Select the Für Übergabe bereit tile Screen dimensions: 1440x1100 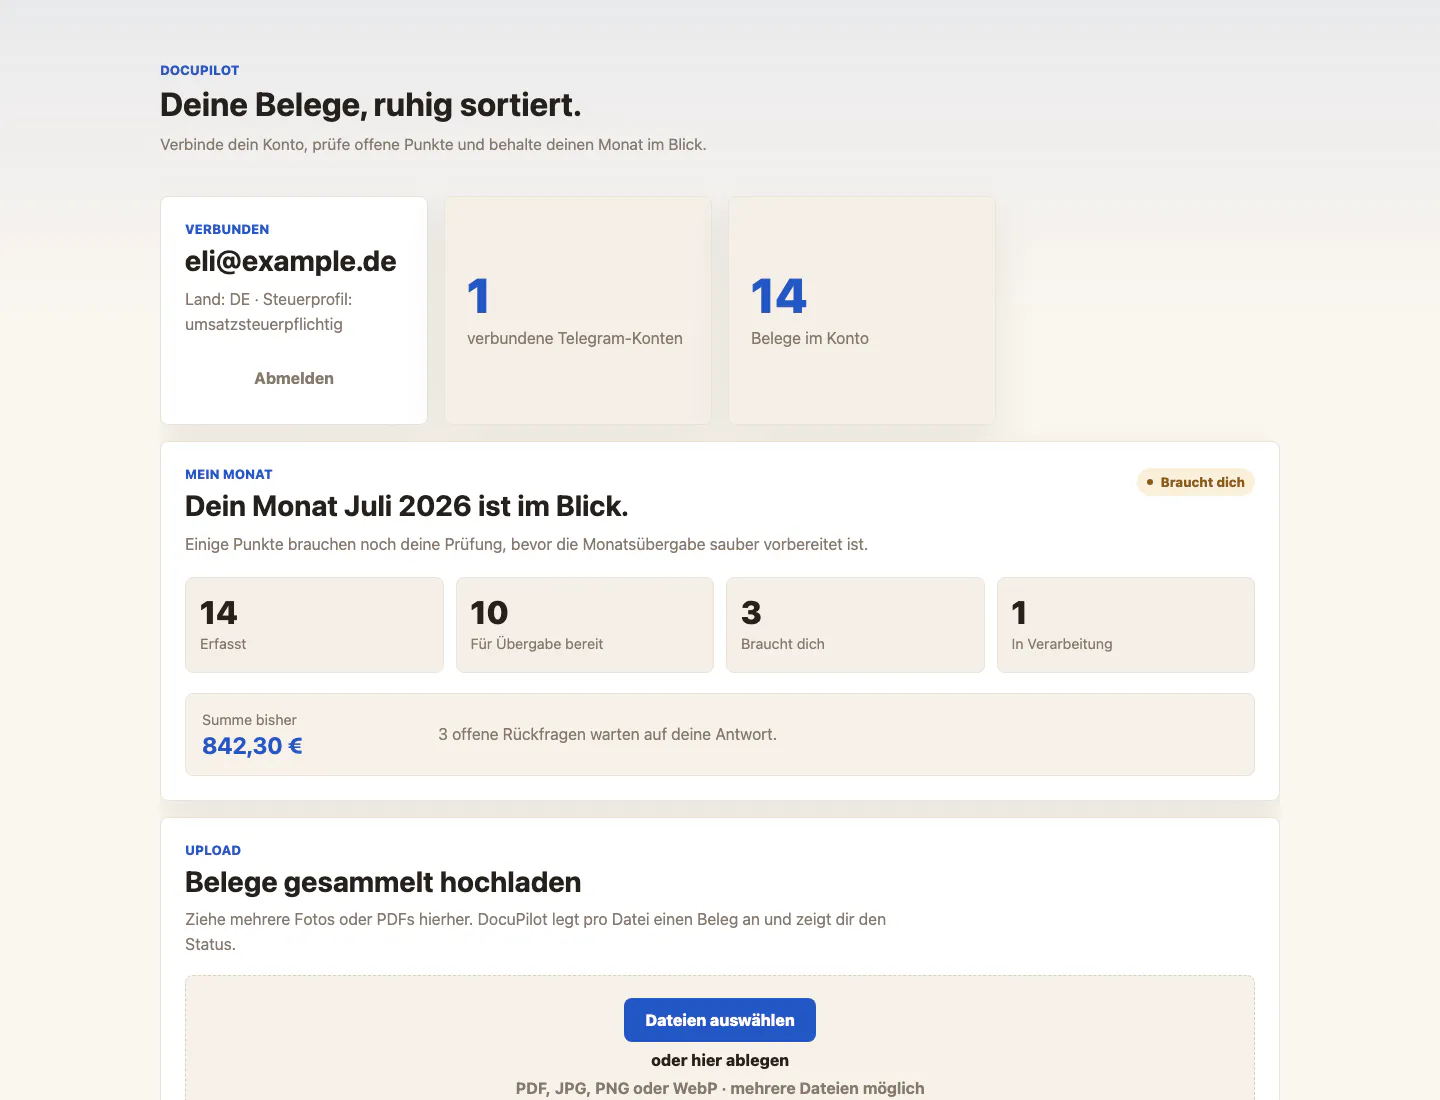(585, 625)
